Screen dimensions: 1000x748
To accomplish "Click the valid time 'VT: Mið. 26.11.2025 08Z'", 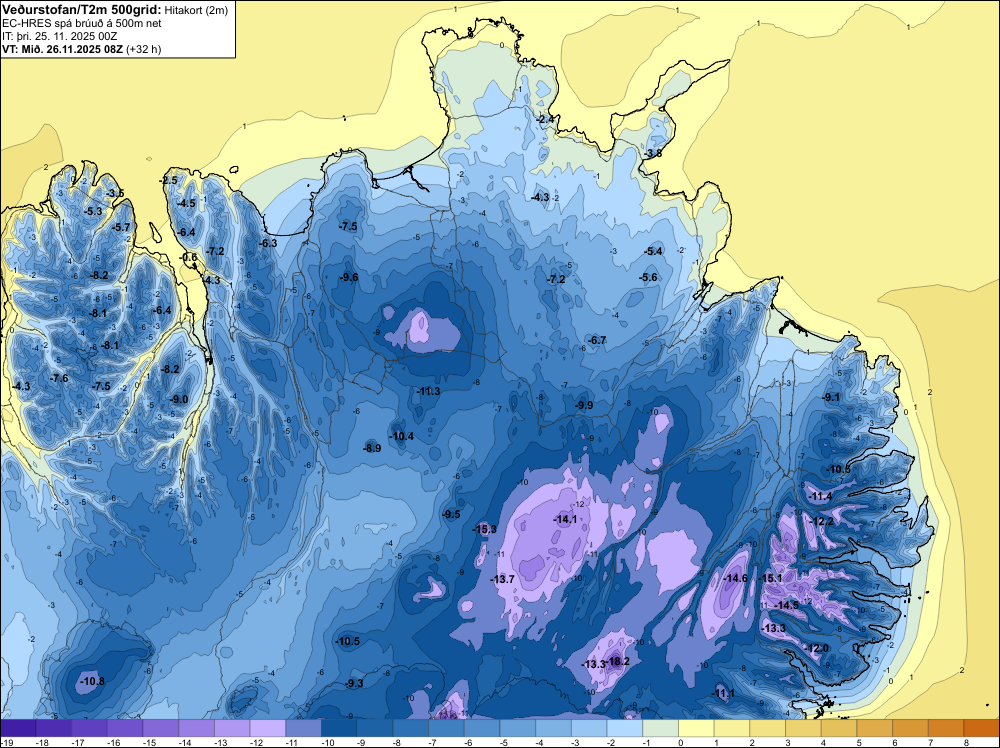I will (x=62, y=49).
